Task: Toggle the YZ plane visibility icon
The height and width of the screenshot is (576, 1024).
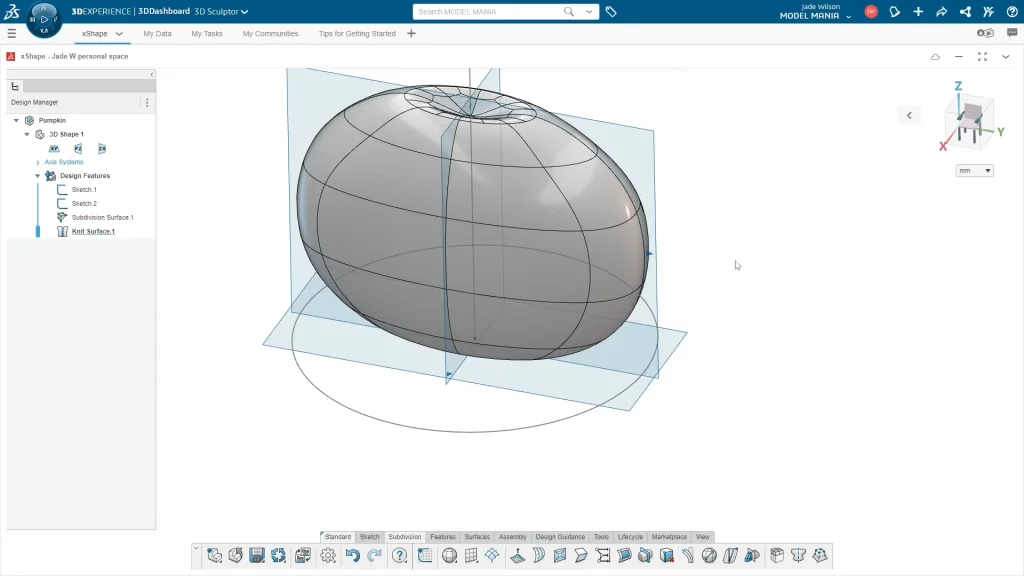Action: (x=78, y=148)
